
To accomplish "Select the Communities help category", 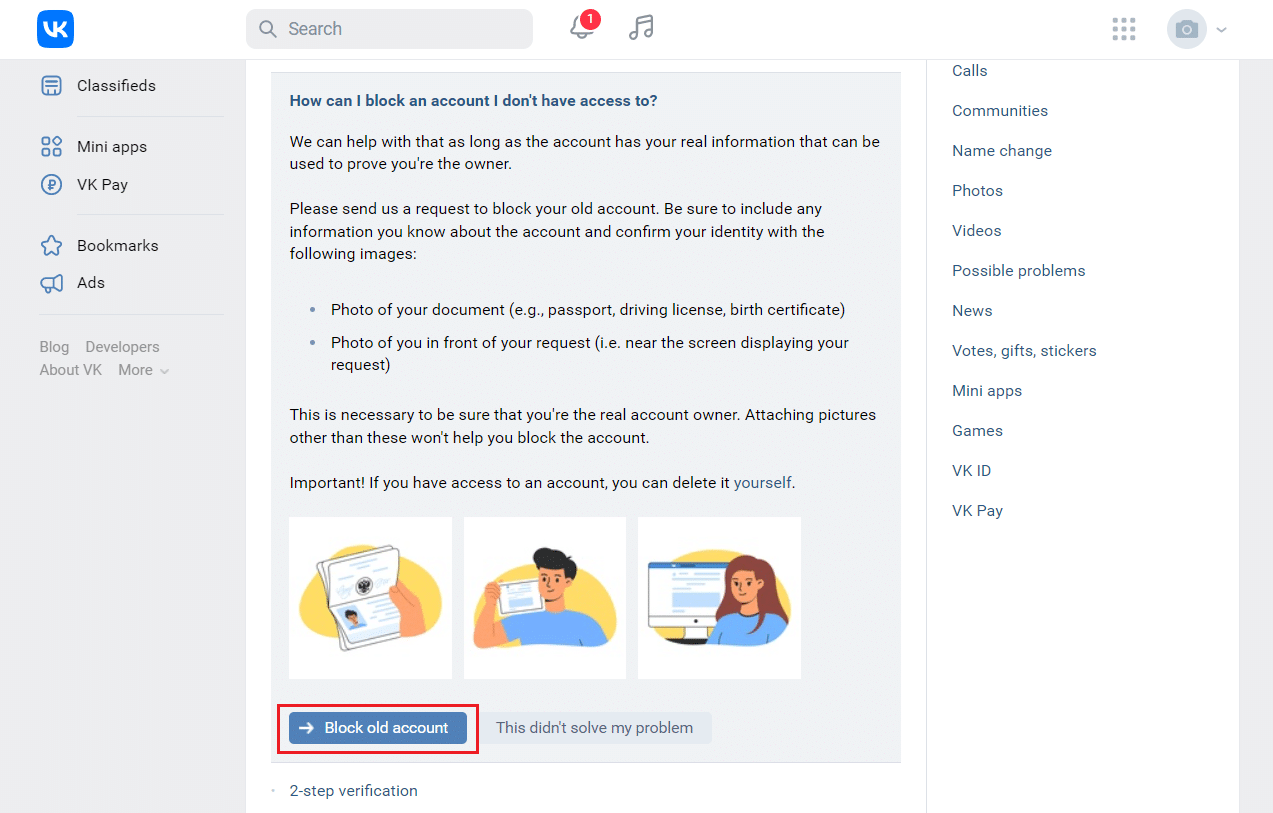I will 1000,111.
